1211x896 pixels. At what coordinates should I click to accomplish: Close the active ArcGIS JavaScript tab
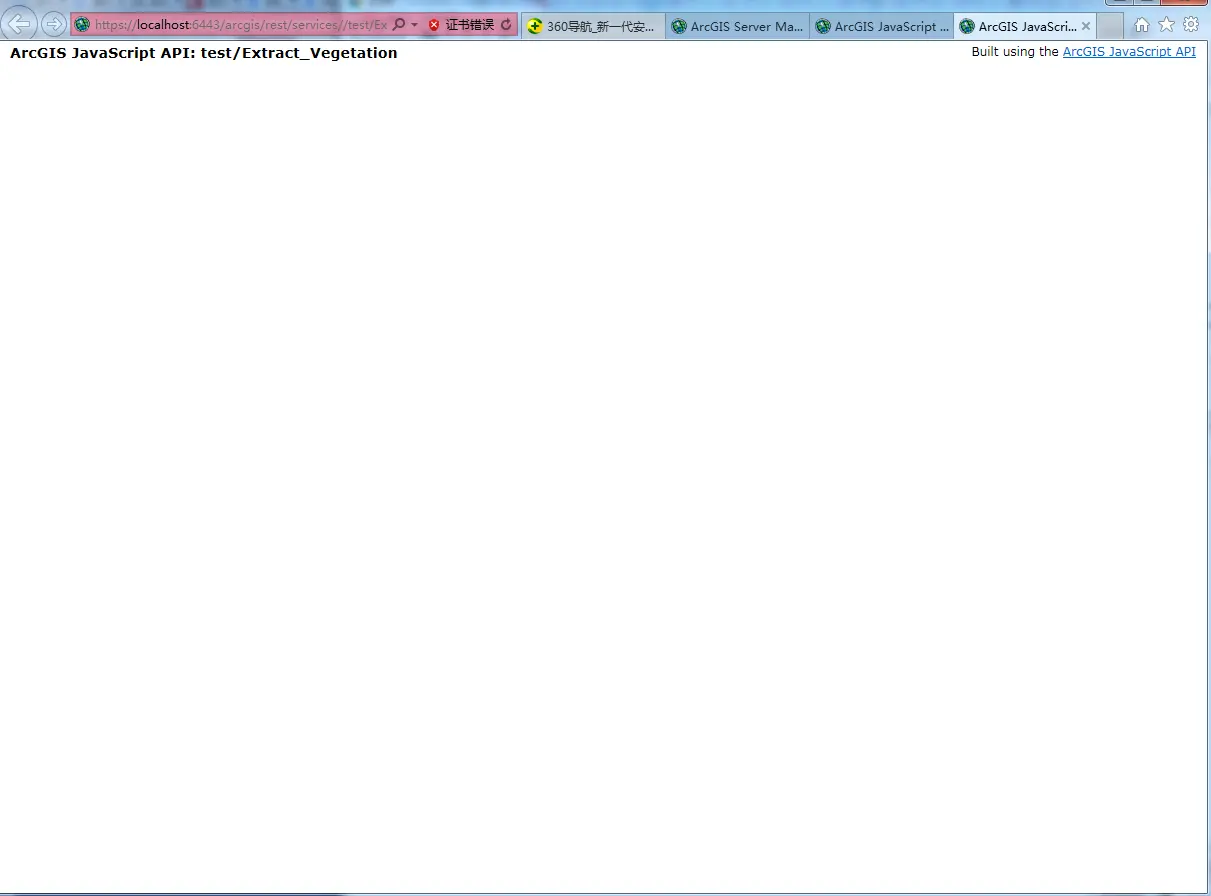point(1086,26)
